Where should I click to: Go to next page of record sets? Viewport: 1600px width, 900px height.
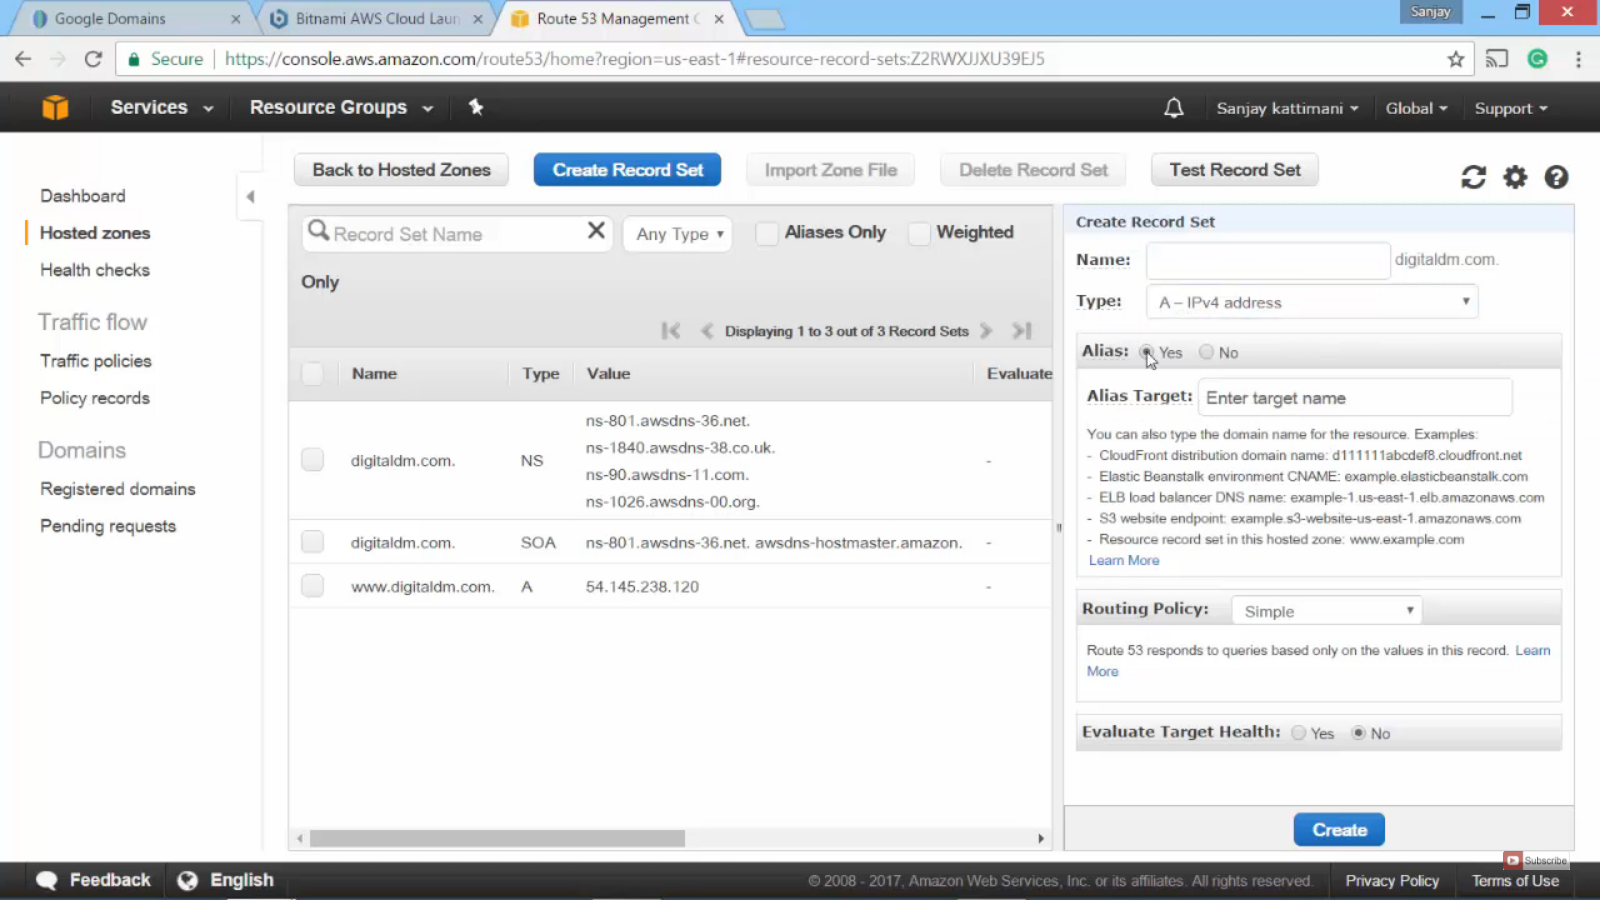986,331
